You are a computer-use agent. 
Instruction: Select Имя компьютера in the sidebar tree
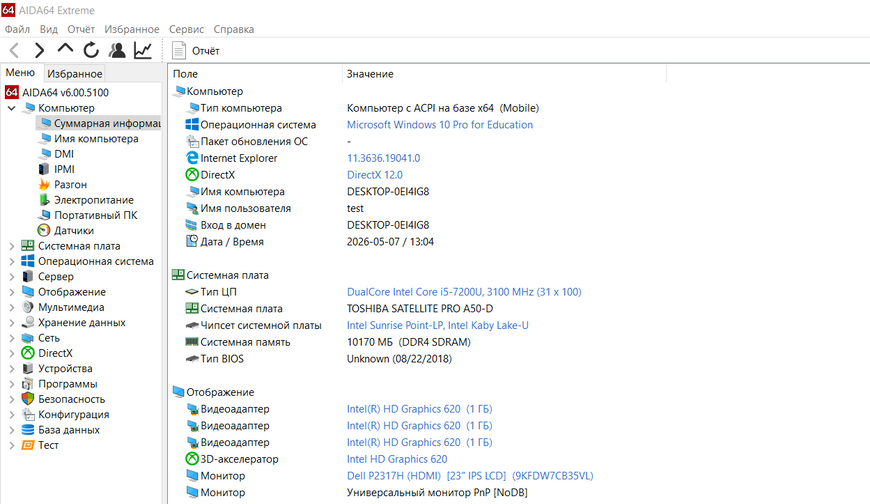(x=96, y=138)
